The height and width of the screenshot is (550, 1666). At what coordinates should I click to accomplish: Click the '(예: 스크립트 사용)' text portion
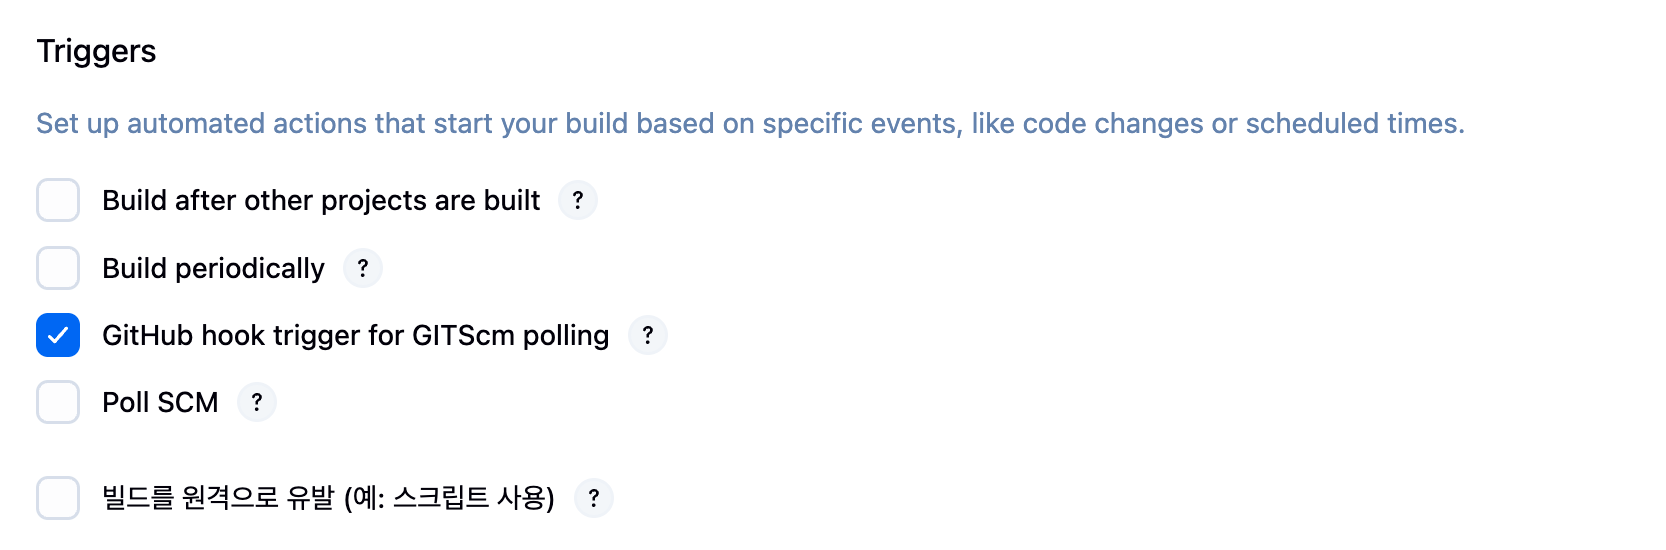[x=449, y=497]
